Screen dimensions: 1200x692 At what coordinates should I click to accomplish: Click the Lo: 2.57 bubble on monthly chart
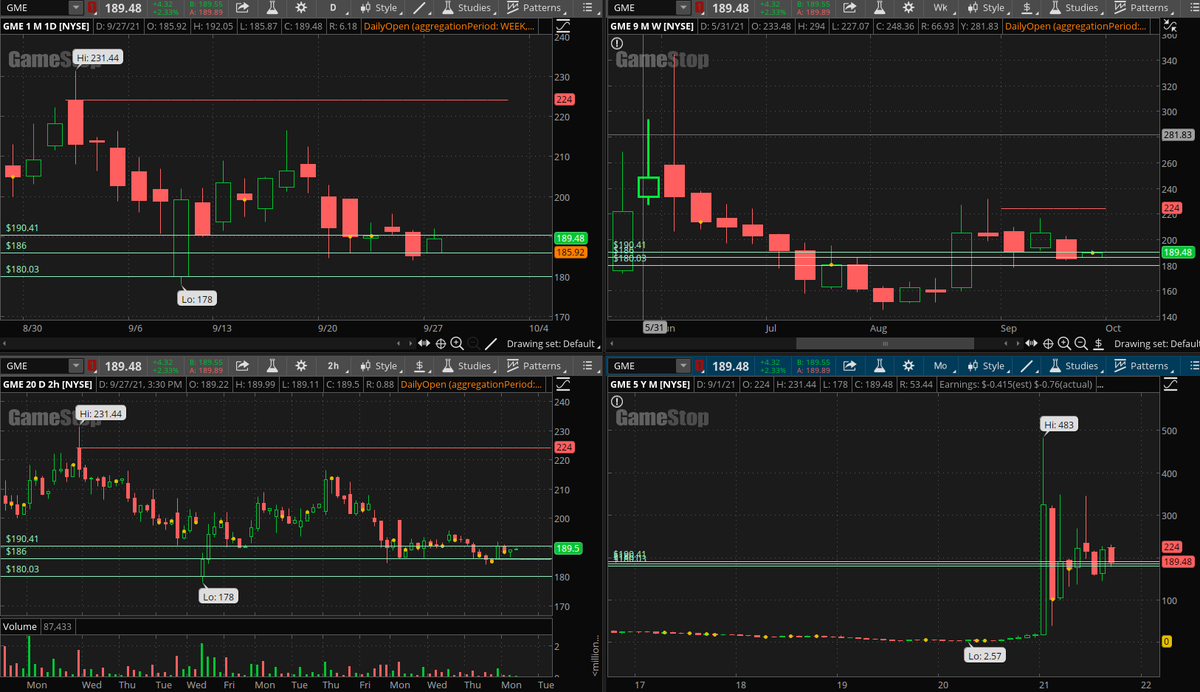coord(984,656)
